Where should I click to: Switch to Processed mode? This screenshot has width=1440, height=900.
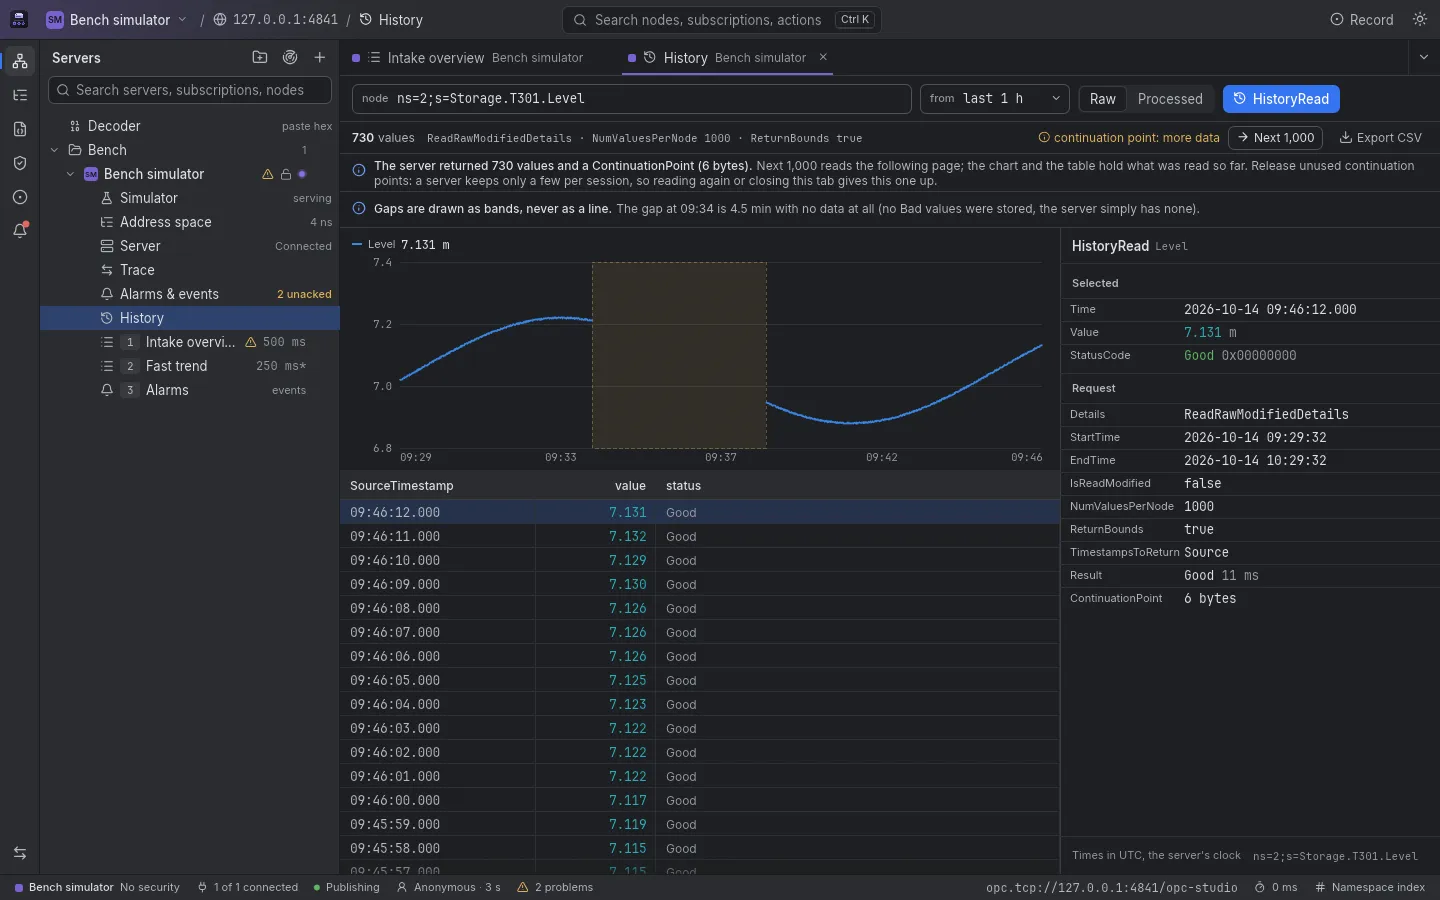point(1170,99)
